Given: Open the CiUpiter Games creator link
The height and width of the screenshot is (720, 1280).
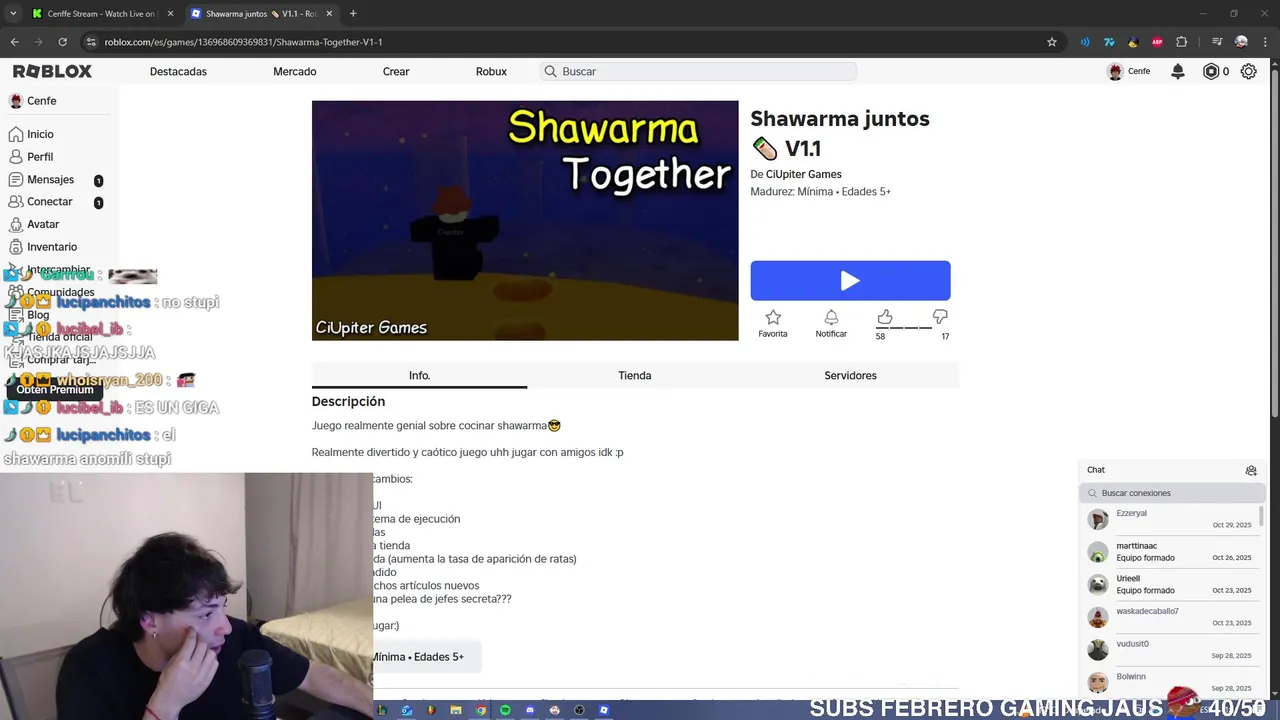Looking at the screenshot, I should [x=804, y=174].
